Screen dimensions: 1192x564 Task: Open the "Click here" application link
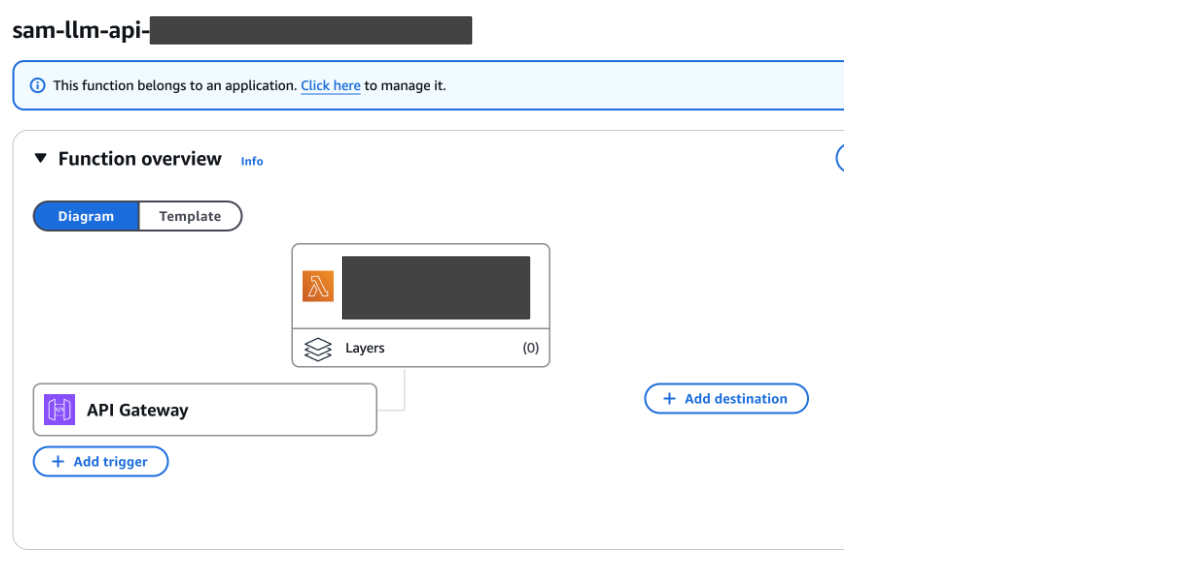click(x=330, y=86)
